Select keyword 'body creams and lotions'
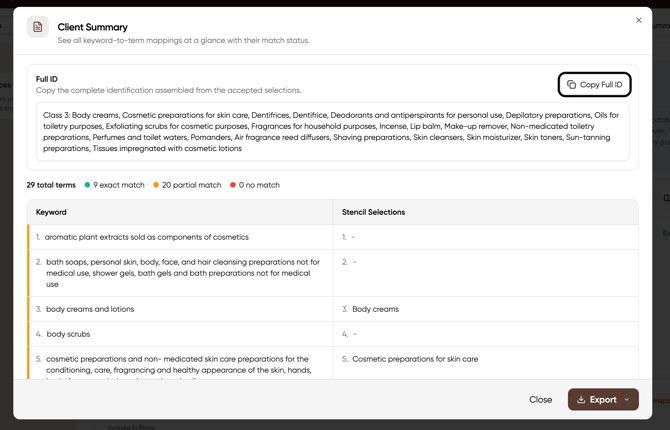The image size is (670, 430). click(x=90, y=309)
